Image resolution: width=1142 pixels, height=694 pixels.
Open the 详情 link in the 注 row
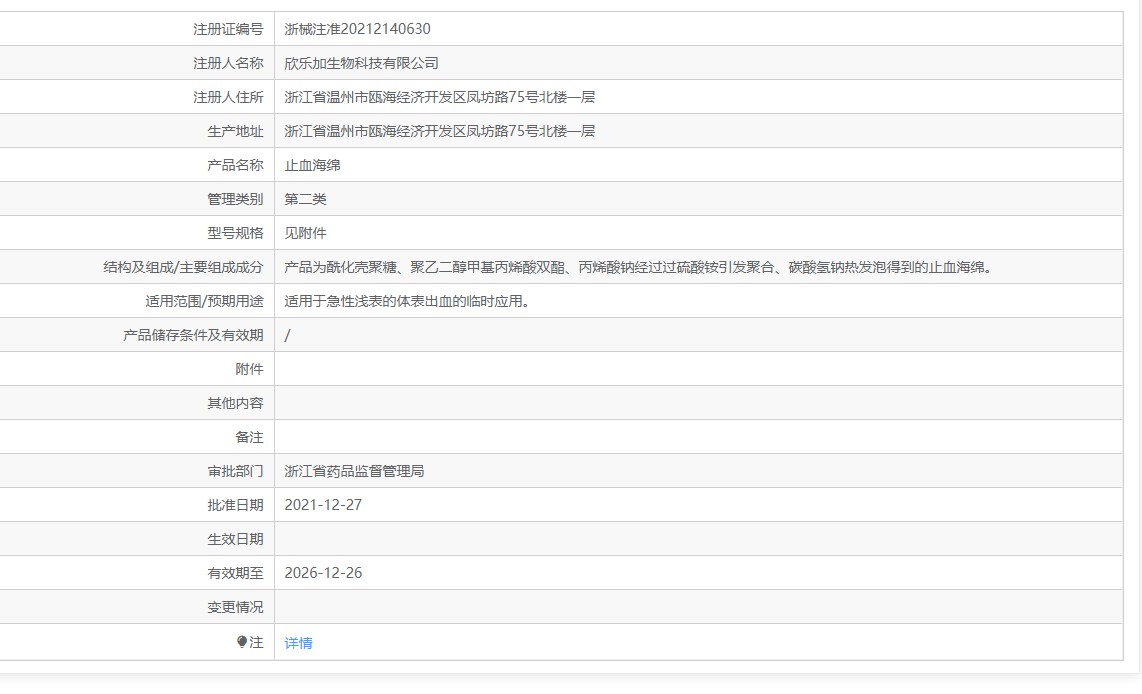pos(298,642)
